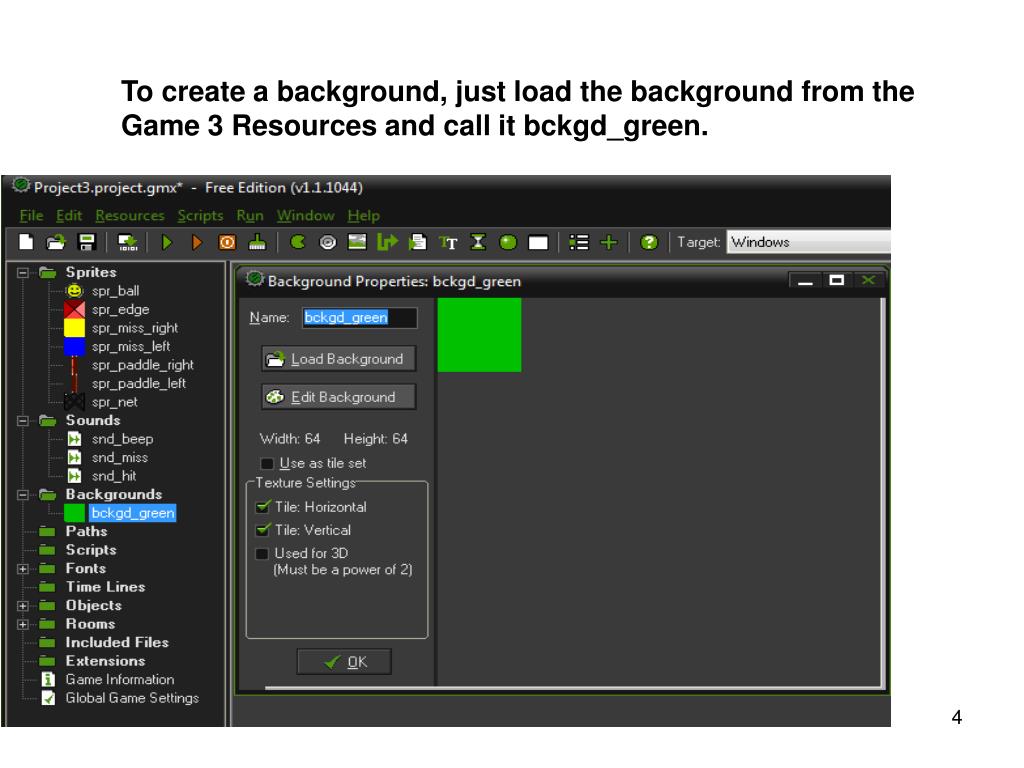Create a background with the picture icon
The image size is (1024, 768).
click(x=357, y=242)
